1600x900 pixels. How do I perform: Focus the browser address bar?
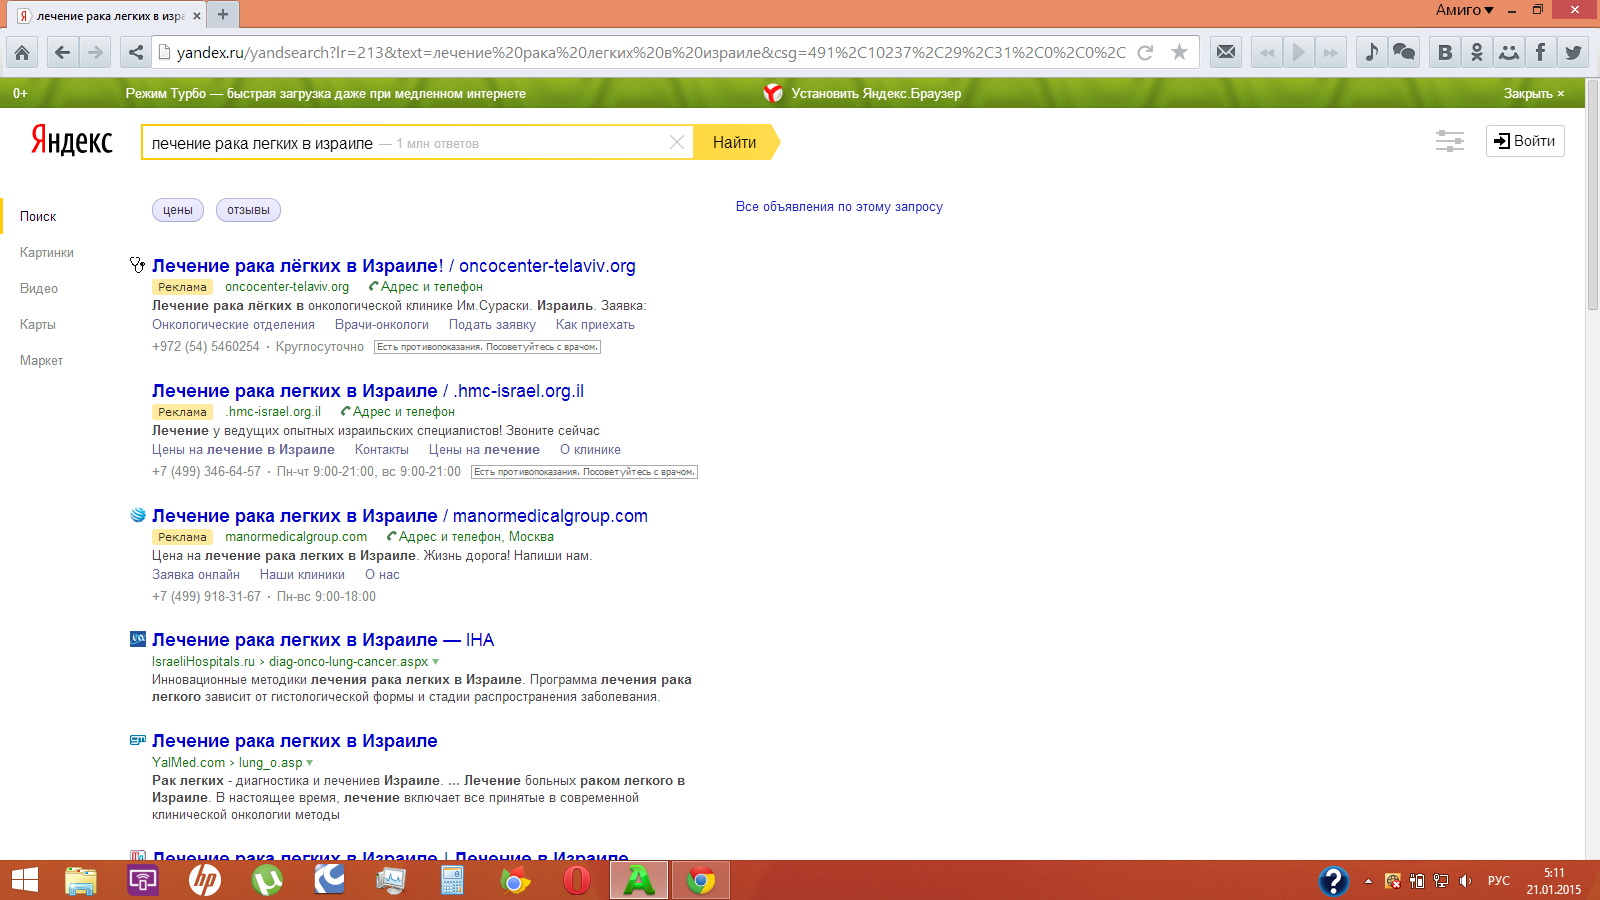[x=650, y=52]
